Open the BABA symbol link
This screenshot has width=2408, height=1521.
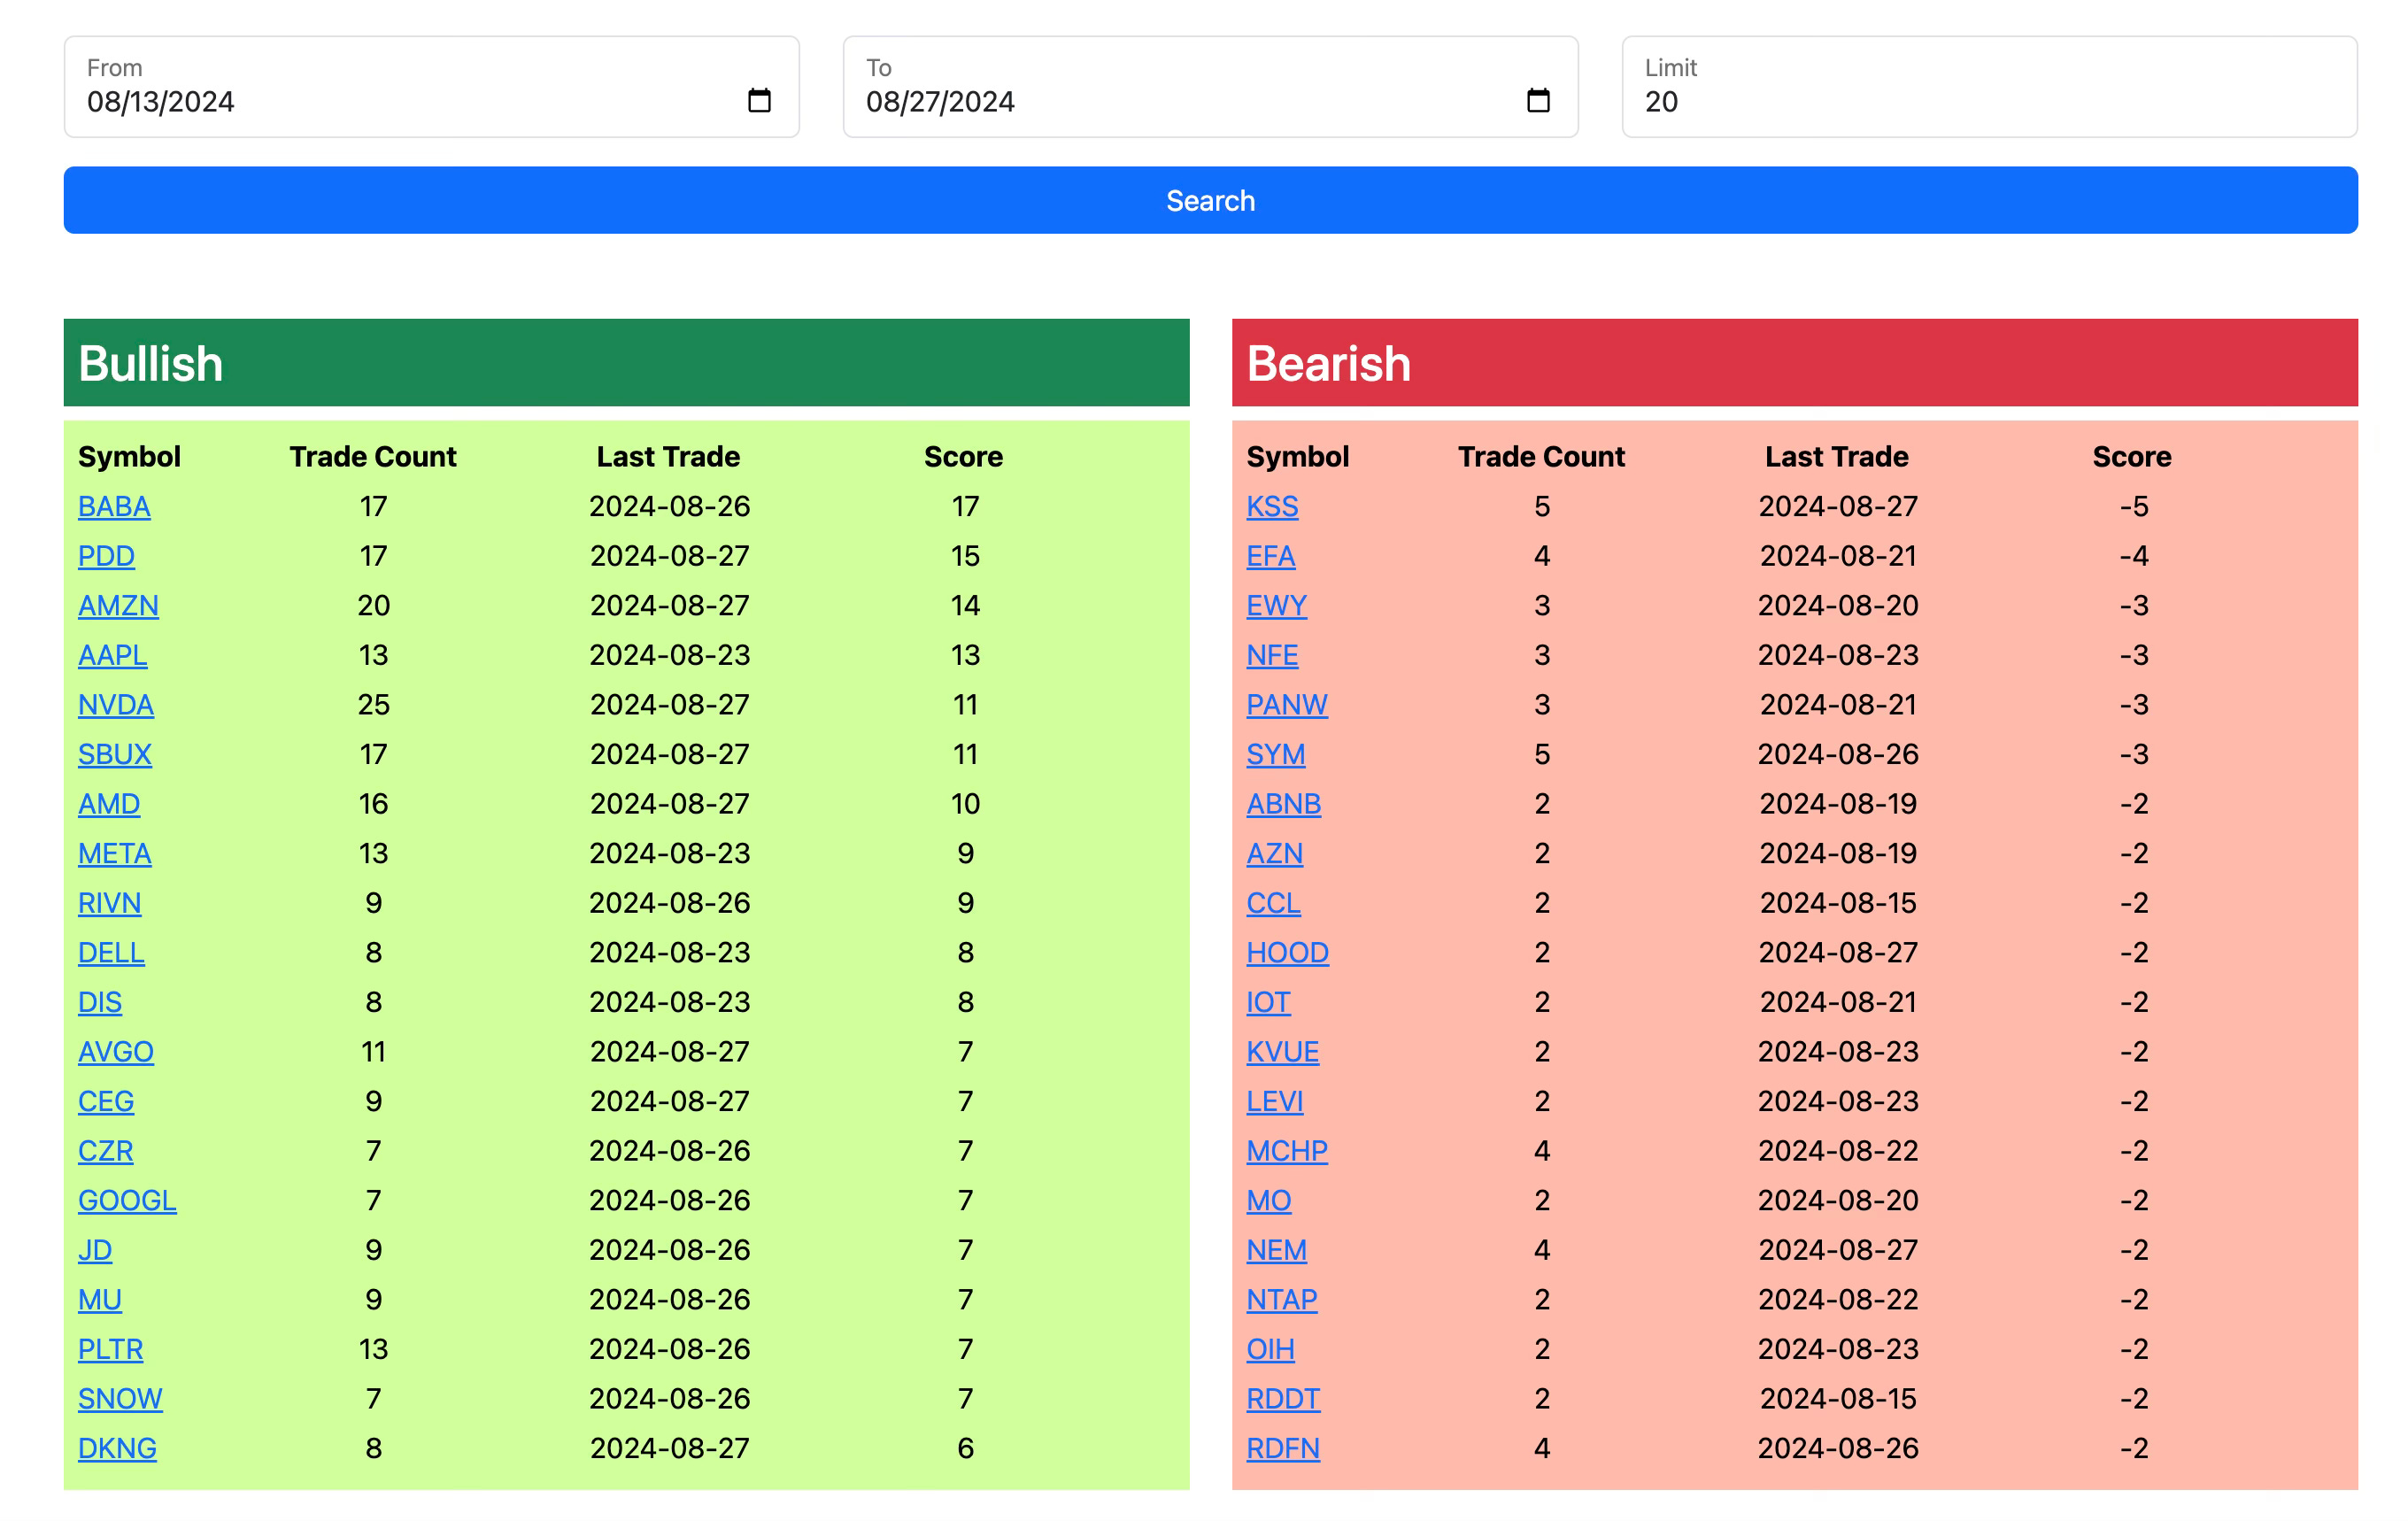(x=114, y=506)
